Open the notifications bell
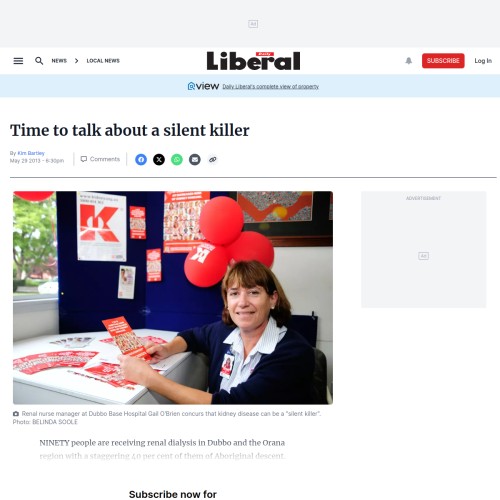Screen dimensions: 500x500 click(409, 61)
